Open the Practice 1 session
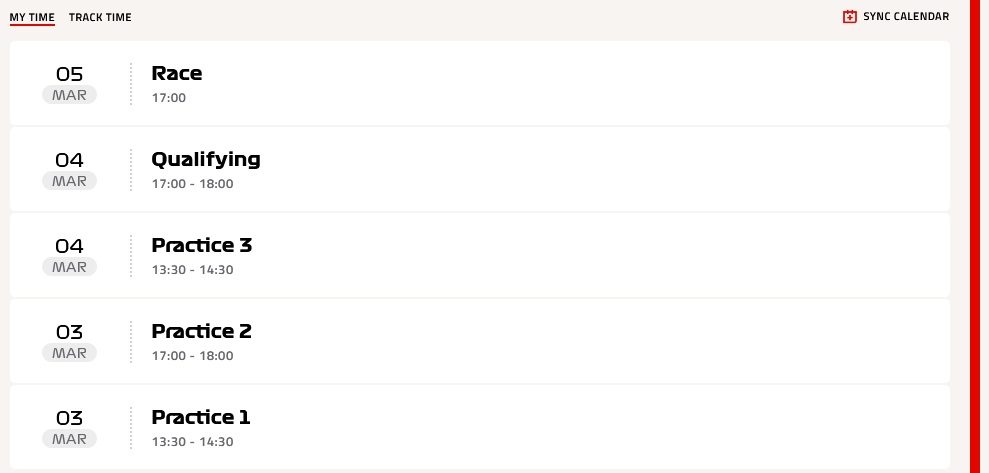Viewport: 989px width, 473px height. coord(480,427)
